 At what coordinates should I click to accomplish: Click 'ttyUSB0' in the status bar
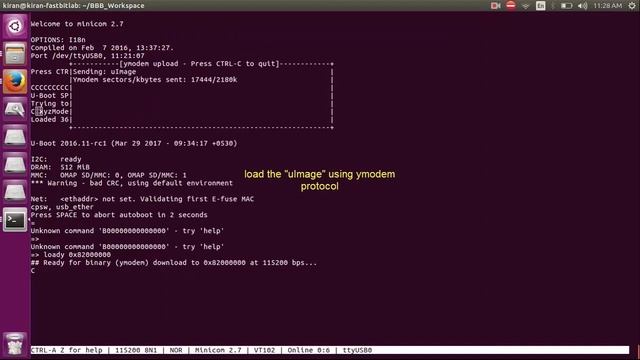357,350
